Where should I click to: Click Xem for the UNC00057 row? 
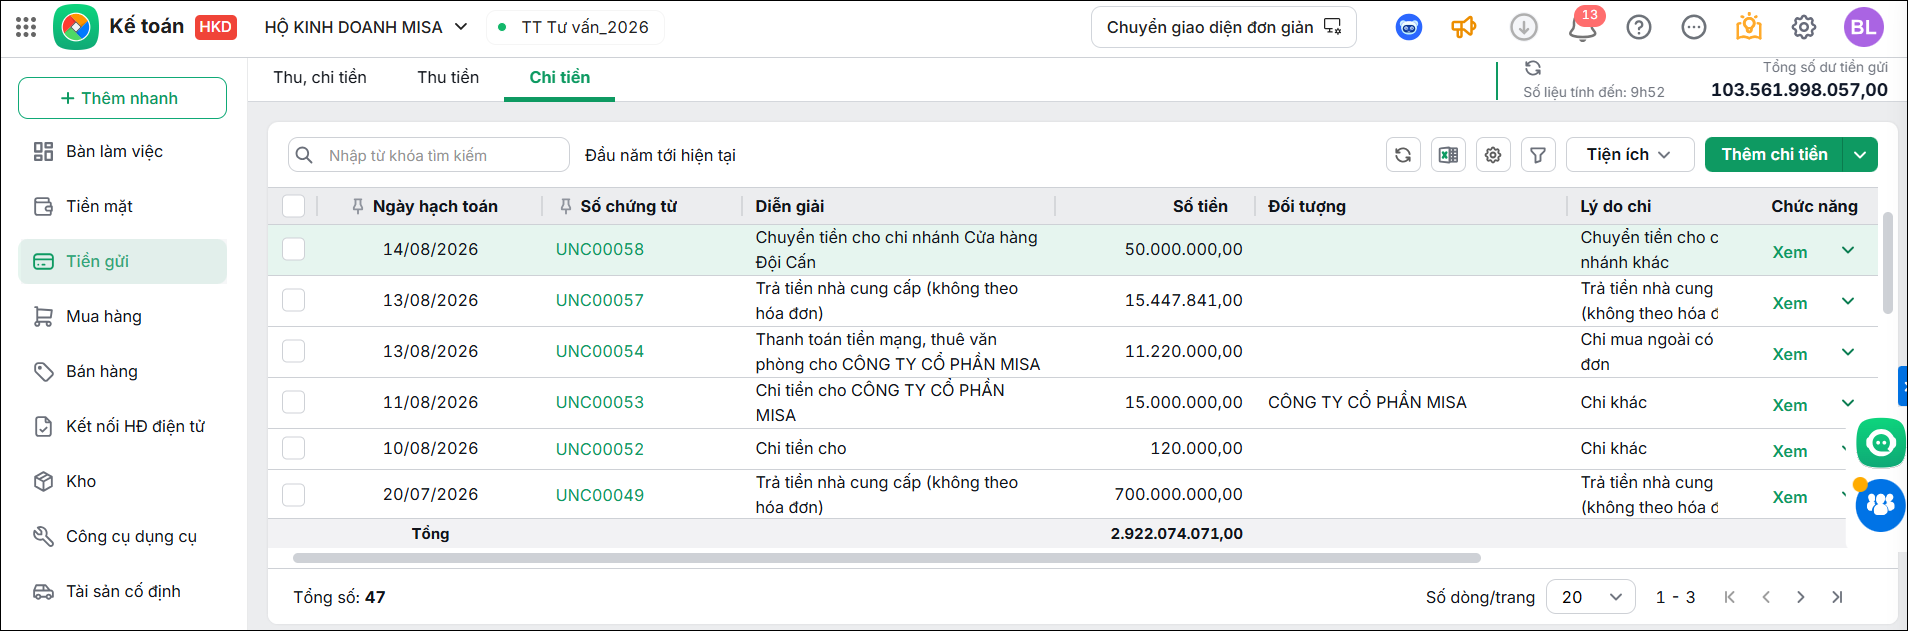tap(1789, 304)
